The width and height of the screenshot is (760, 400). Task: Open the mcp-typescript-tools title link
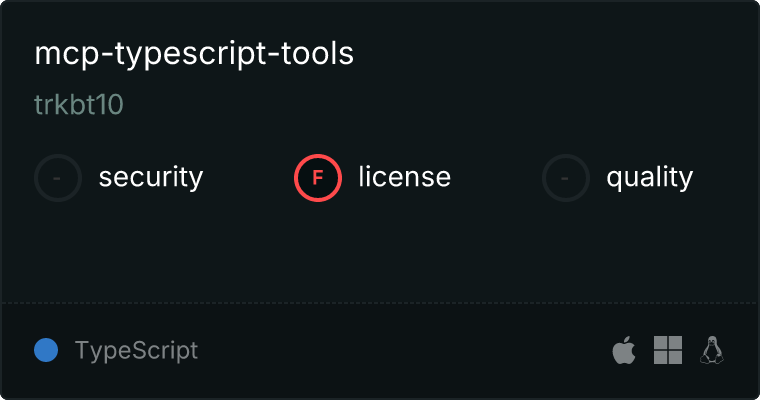pos(194,54)
